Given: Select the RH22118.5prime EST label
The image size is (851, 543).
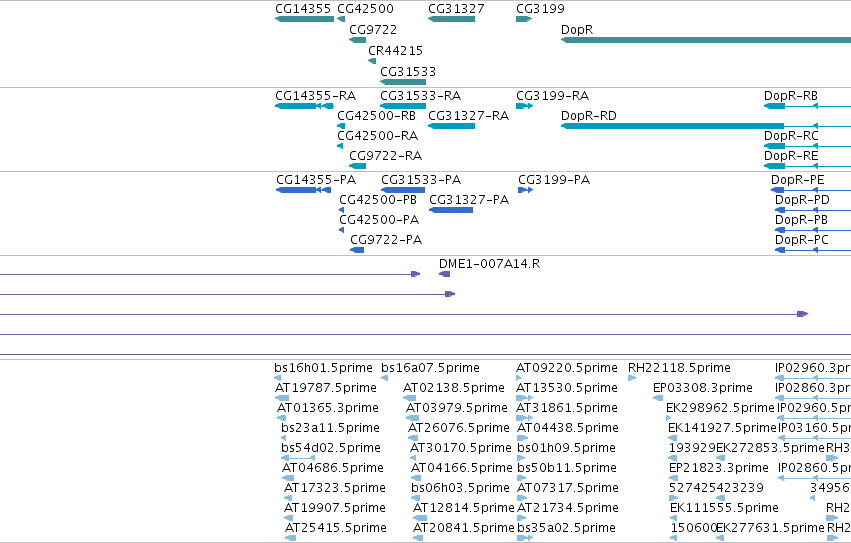Looking at the screenshot, I should coord(679,368).
